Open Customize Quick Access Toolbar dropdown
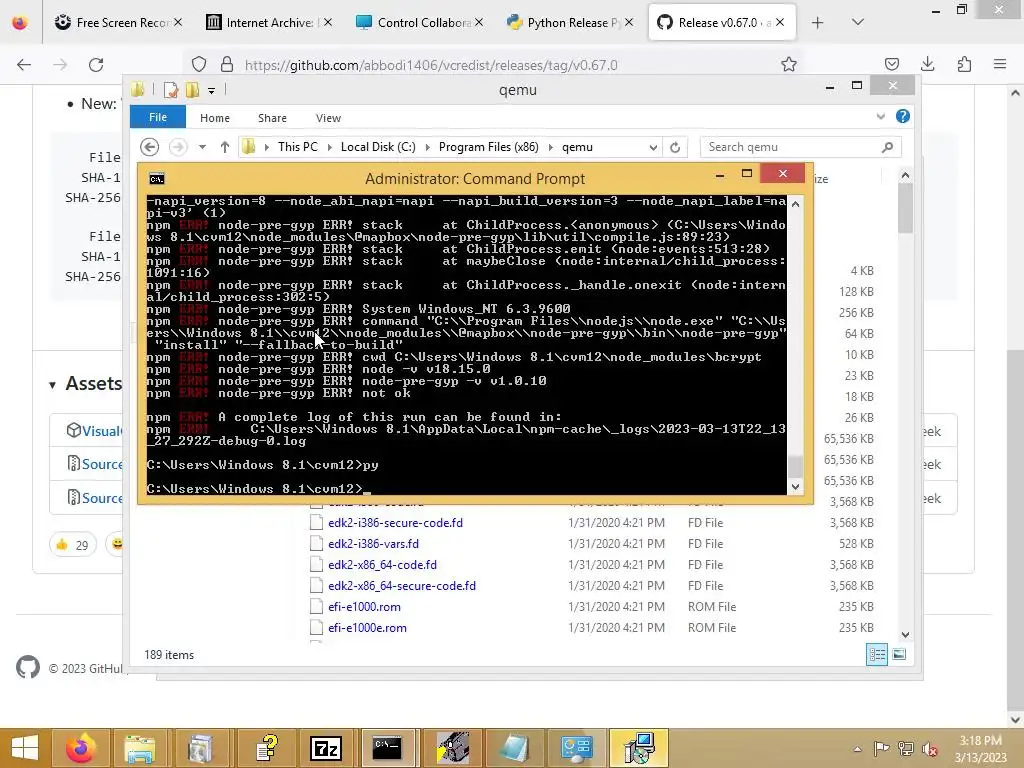The image size is (1024, 768). [x=212, y=91]
